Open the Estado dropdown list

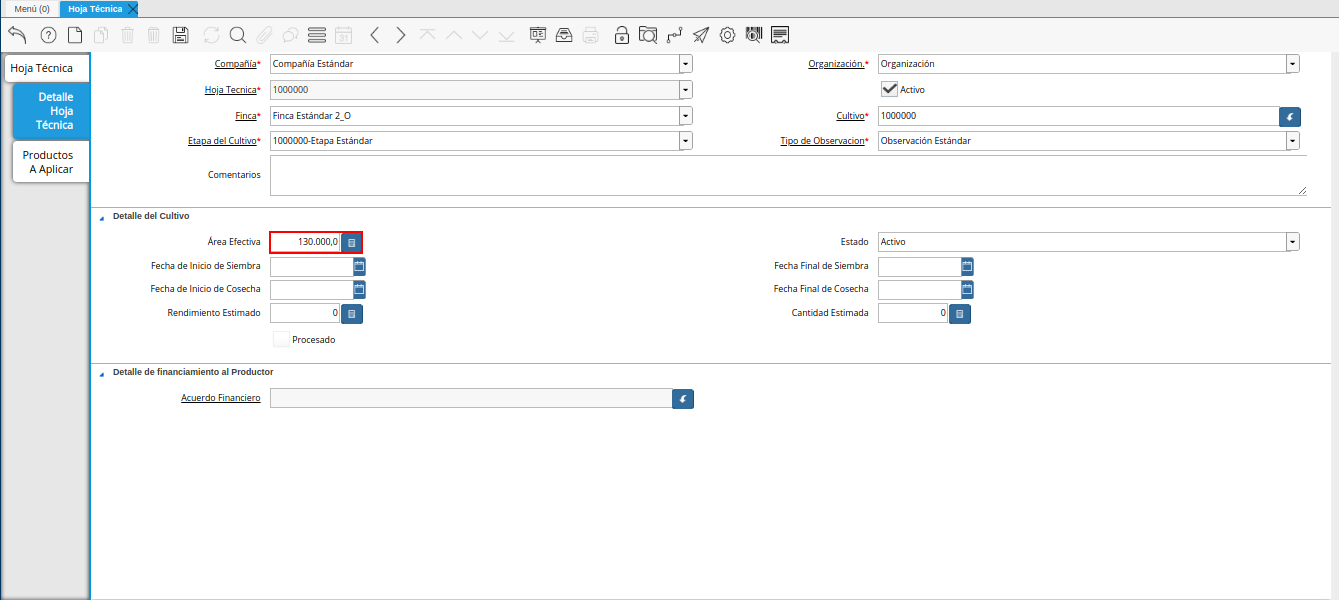coord(1293,242)
